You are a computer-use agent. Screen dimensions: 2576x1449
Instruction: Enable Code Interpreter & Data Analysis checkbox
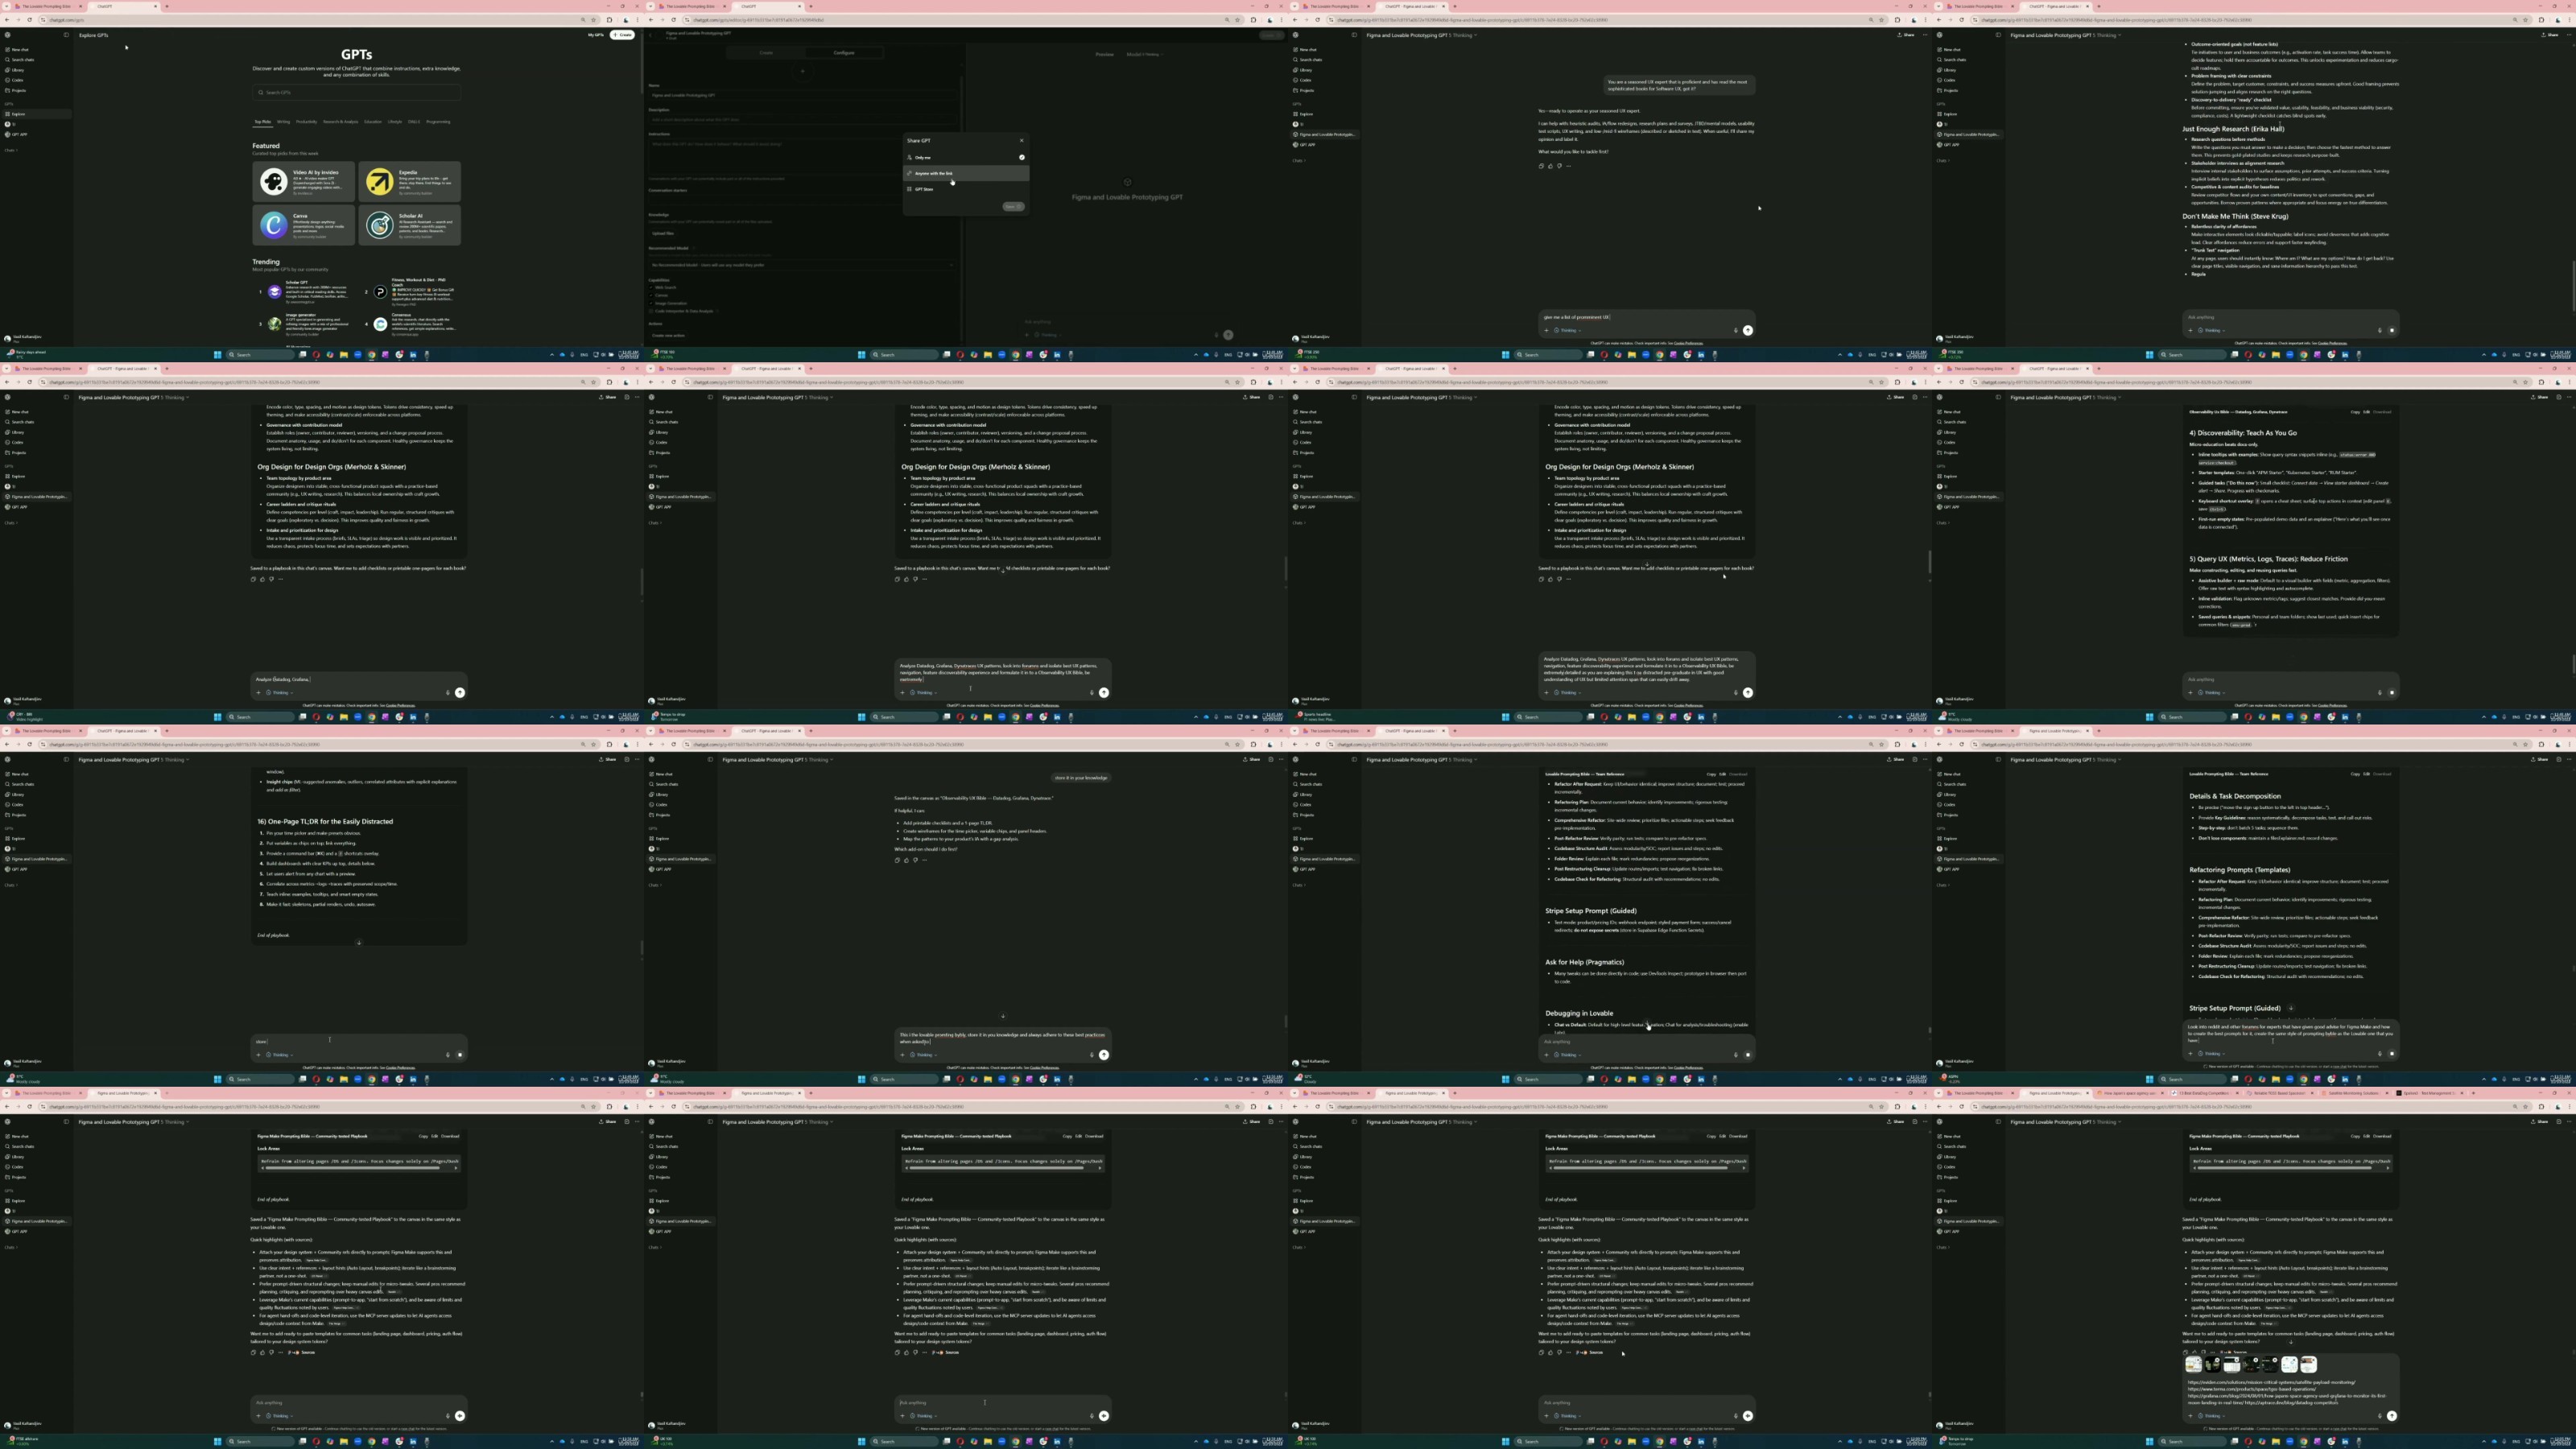(652, 311)
